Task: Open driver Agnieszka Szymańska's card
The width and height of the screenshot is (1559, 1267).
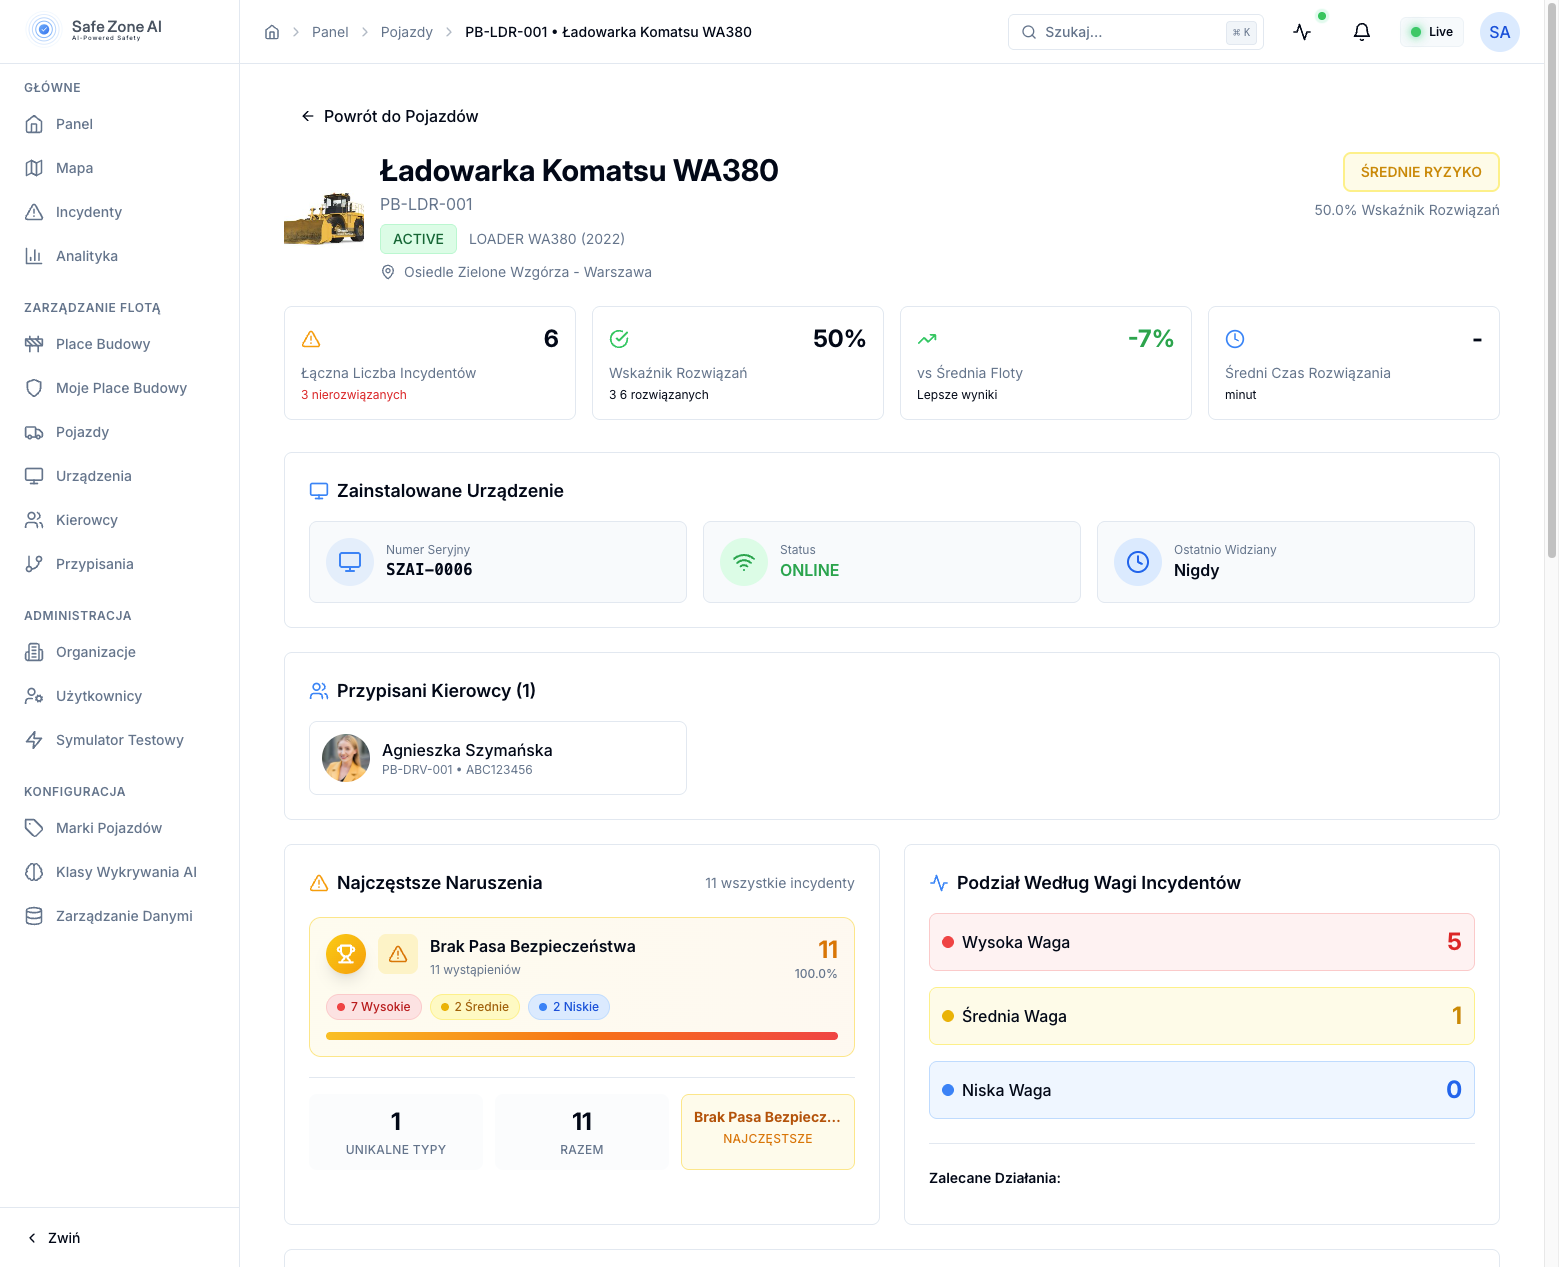Action: point(497,758)
